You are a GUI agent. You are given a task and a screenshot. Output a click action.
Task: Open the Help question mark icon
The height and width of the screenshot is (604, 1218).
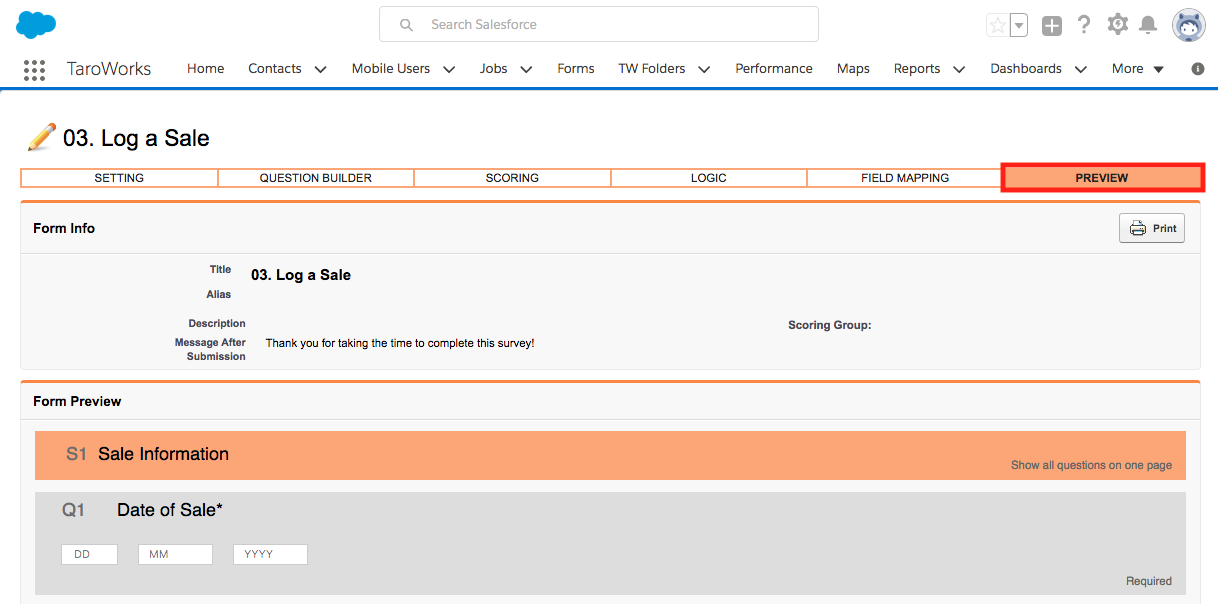click(1084, 25)
